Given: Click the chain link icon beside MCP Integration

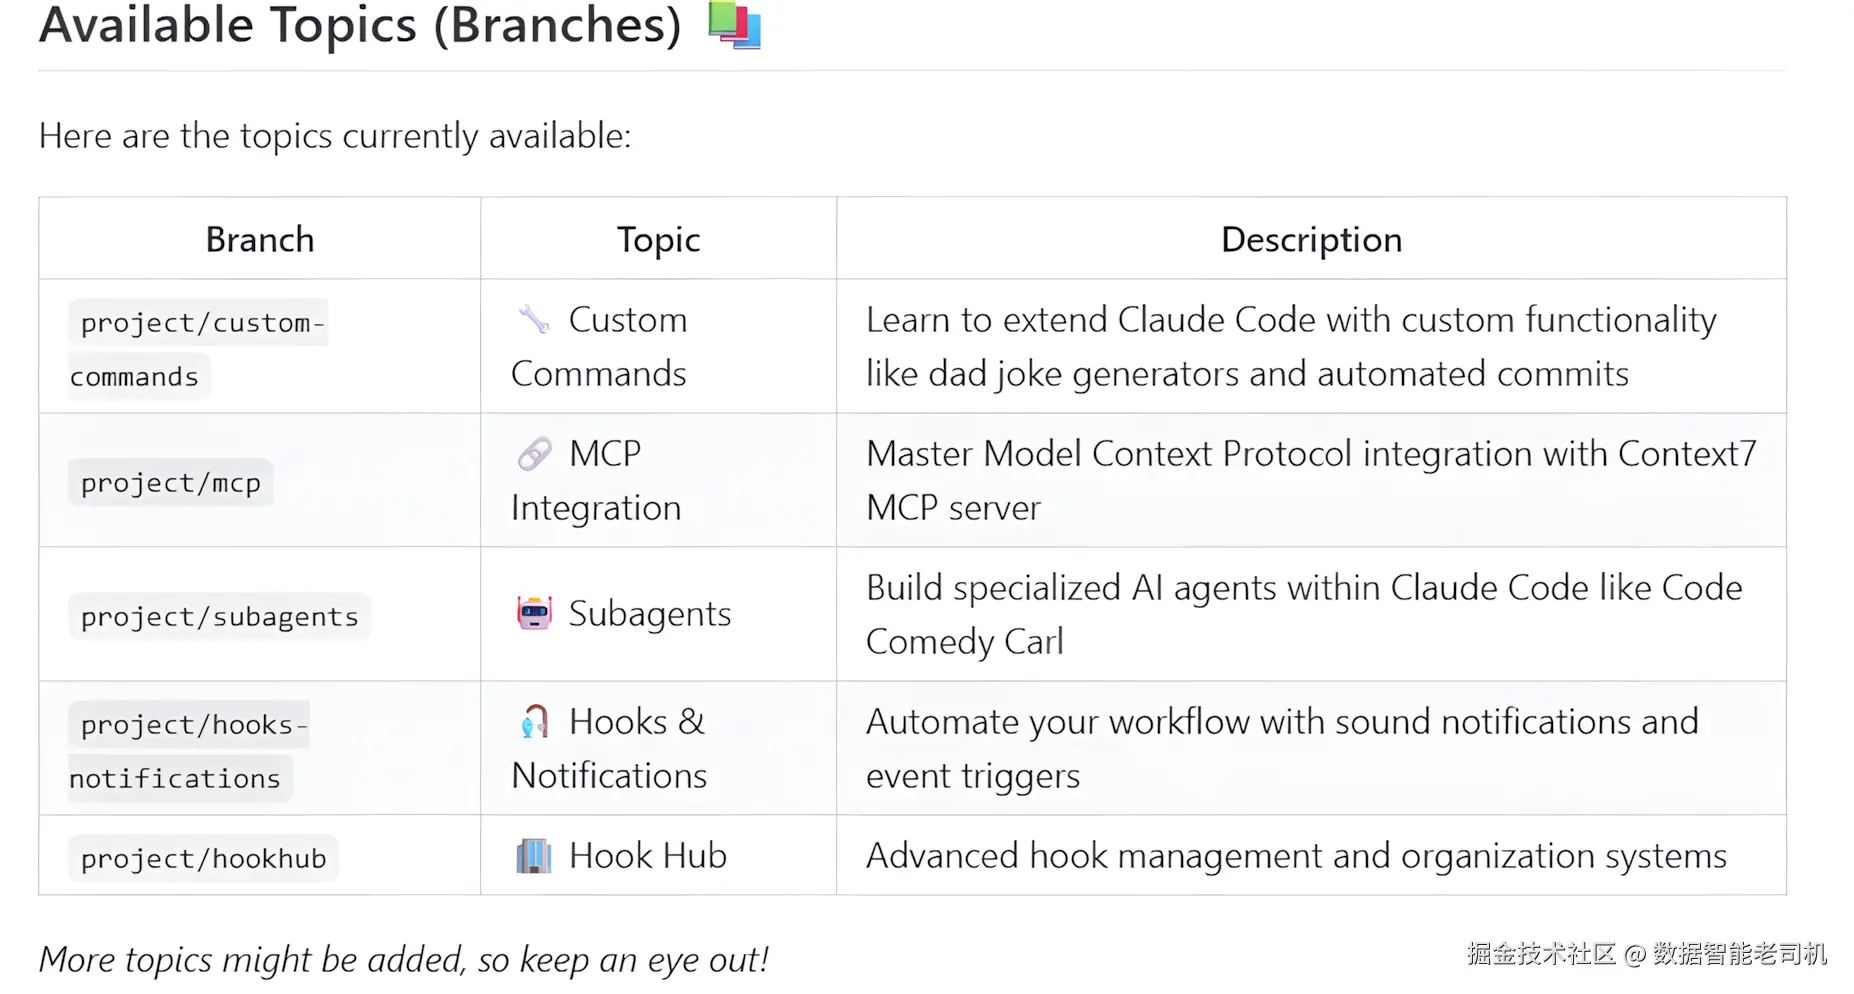Looking at the screenshot, I should 534,454.
